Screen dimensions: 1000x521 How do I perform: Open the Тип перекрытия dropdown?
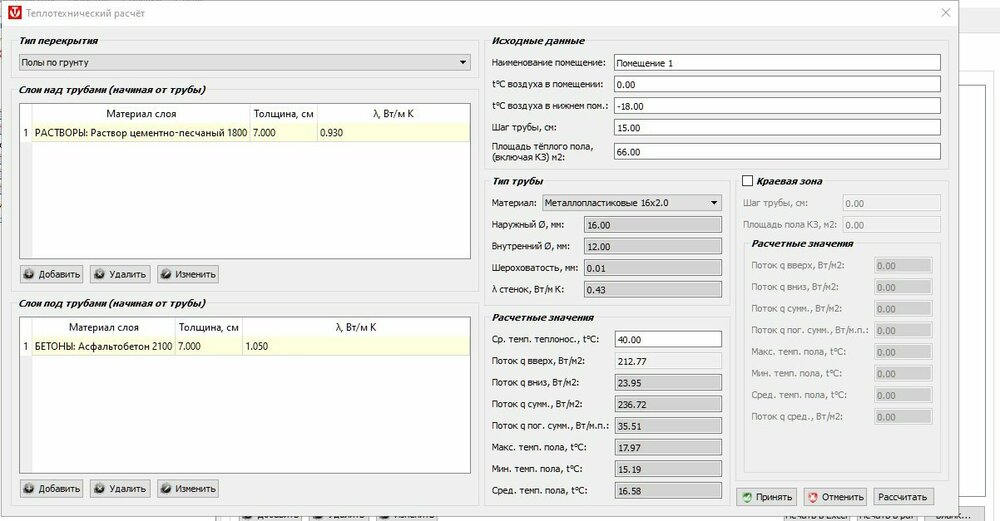245,63
